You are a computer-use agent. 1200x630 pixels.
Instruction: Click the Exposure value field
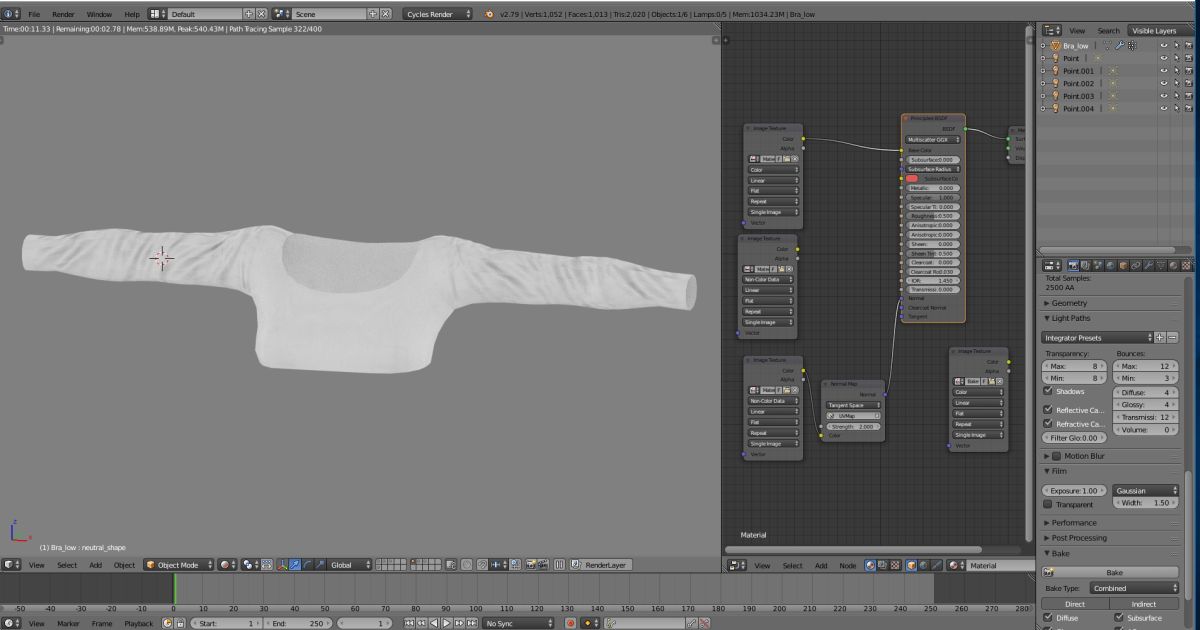tap(1074, 491)
